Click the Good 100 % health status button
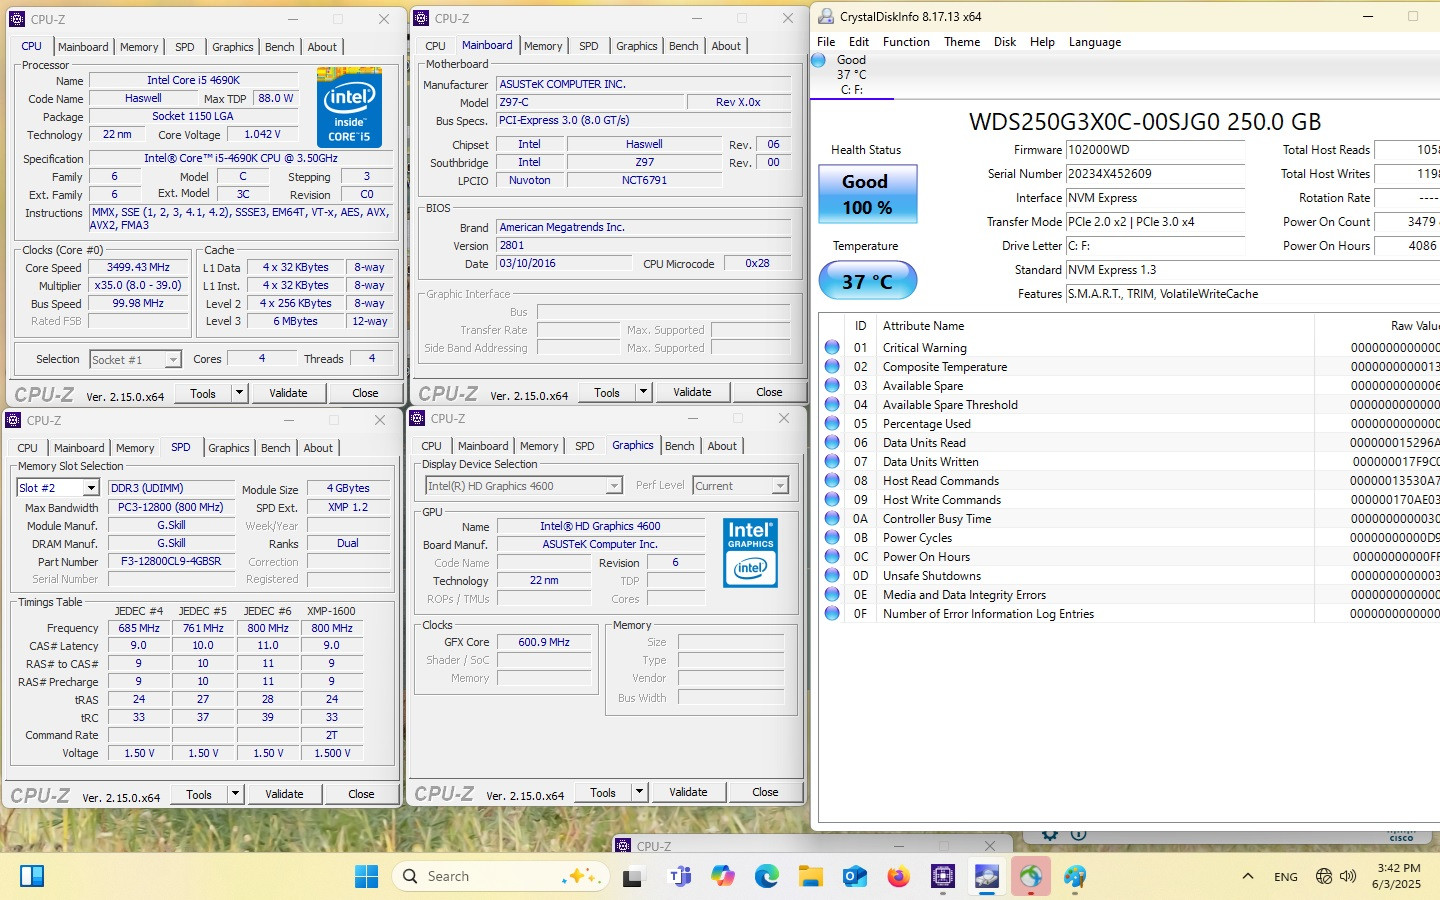Screen dimensions: 1440x900 click(867, 194)
